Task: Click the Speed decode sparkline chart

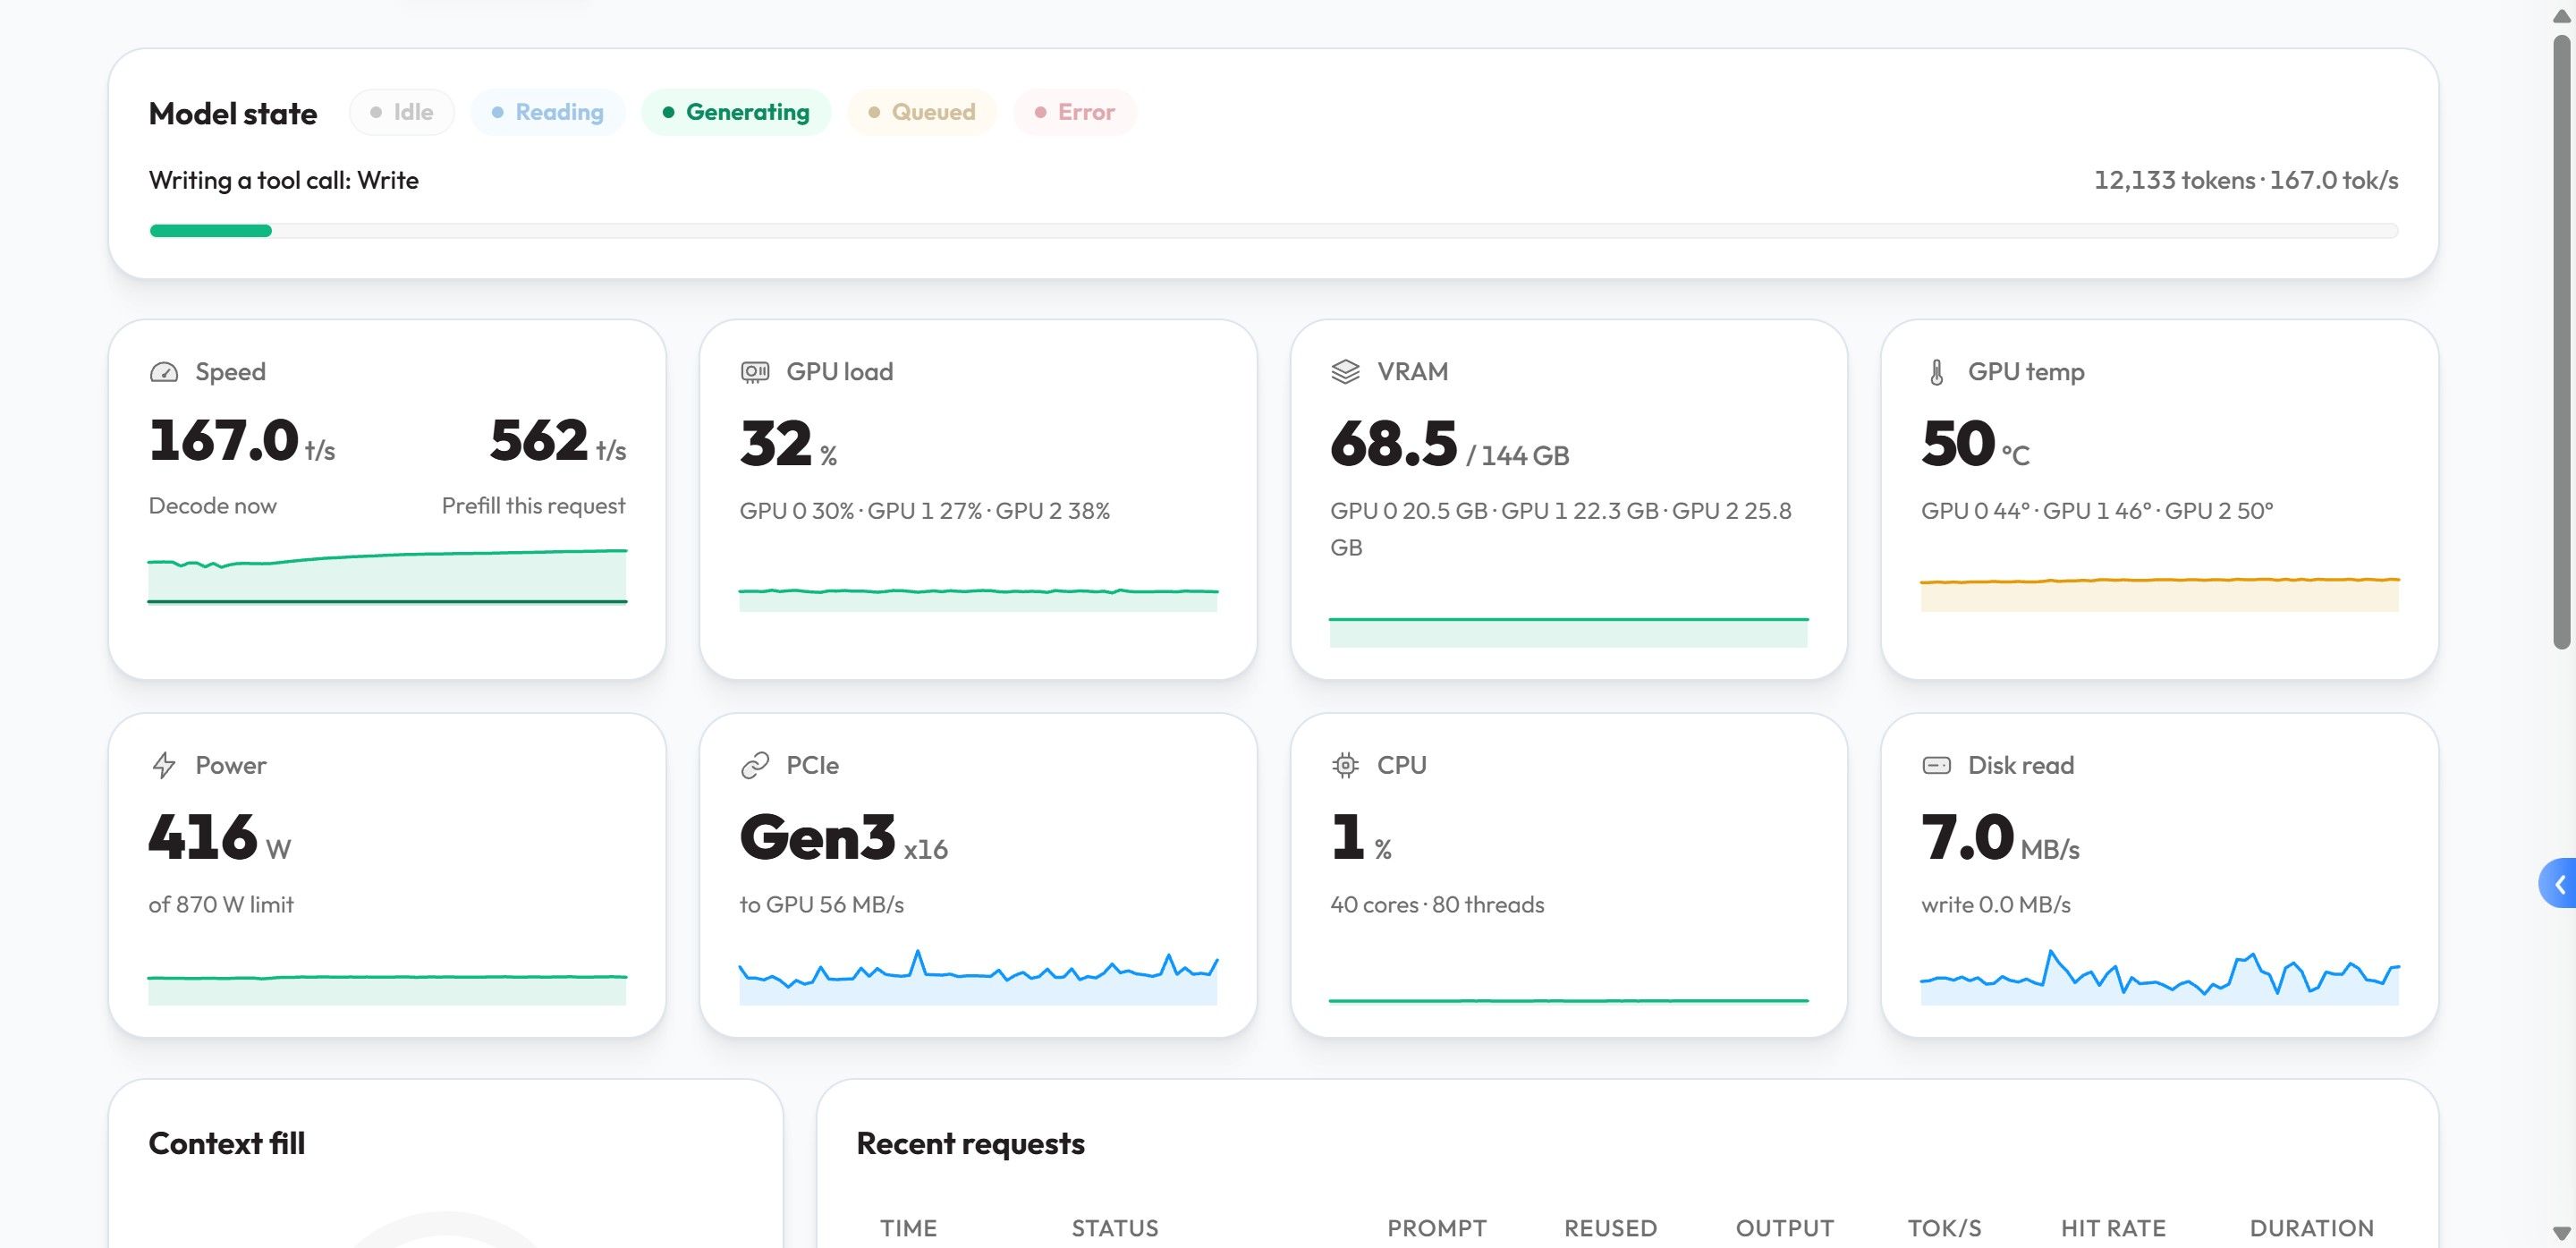Action: [x=387, y=576]
